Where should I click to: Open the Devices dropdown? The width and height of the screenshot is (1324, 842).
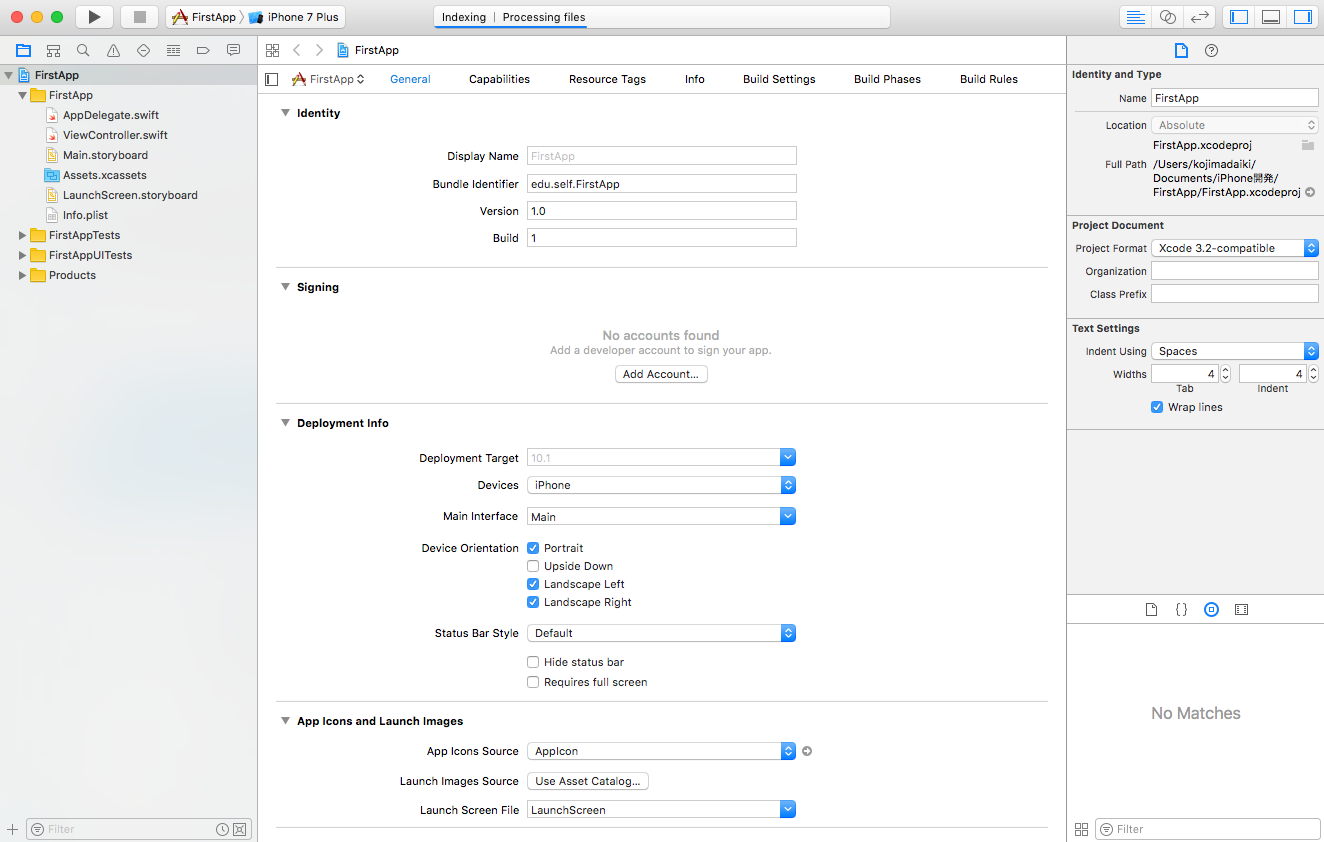[x=661, y=485]
